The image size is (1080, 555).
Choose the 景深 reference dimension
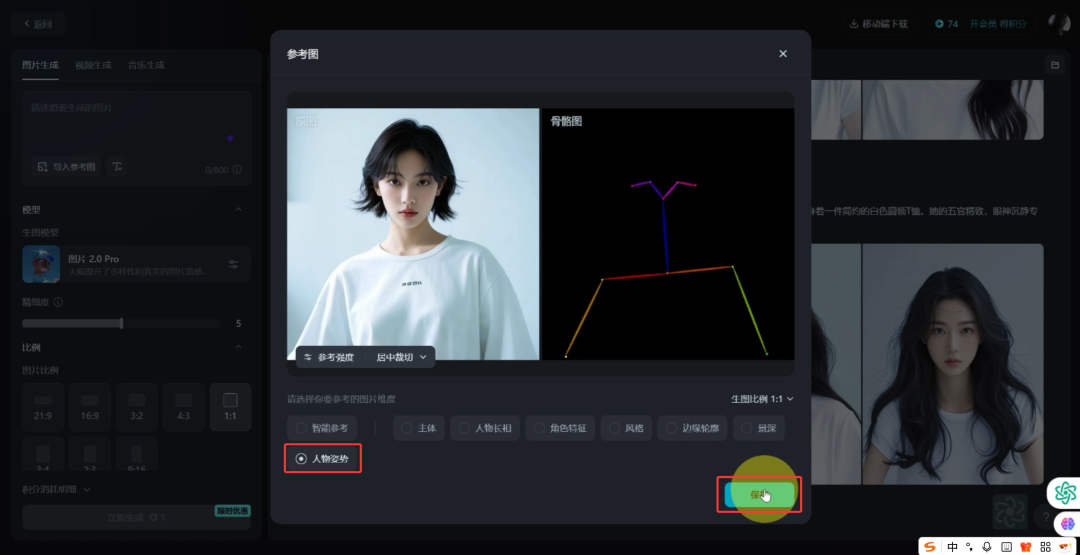tap(758, 428)
